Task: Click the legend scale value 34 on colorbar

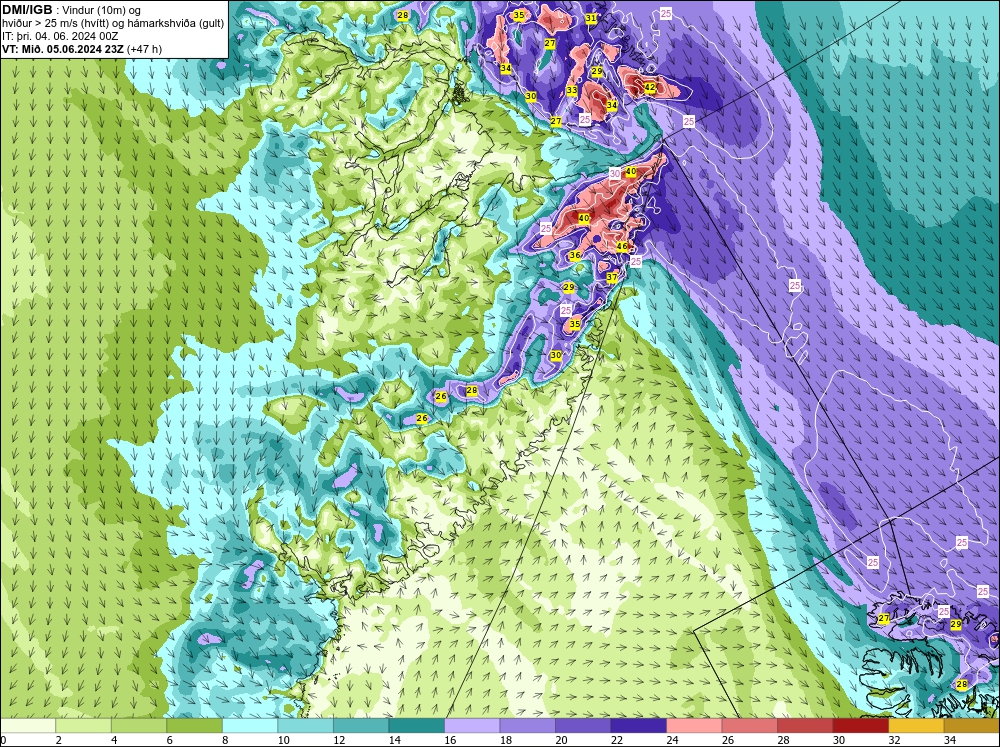Action: [x=950, y=740]
